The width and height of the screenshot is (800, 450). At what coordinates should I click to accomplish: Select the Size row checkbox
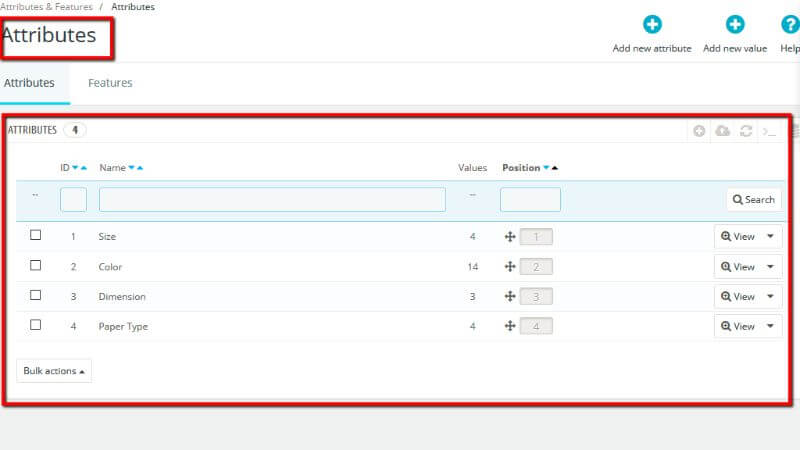[x=35, y=235]
